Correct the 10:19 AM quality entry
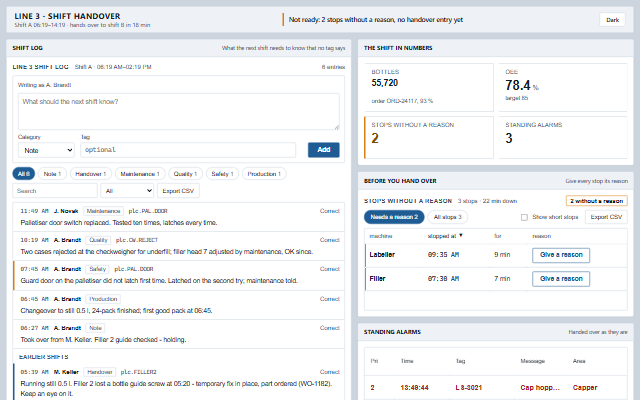Screen dimensions: 640x400 click(330, 240)
